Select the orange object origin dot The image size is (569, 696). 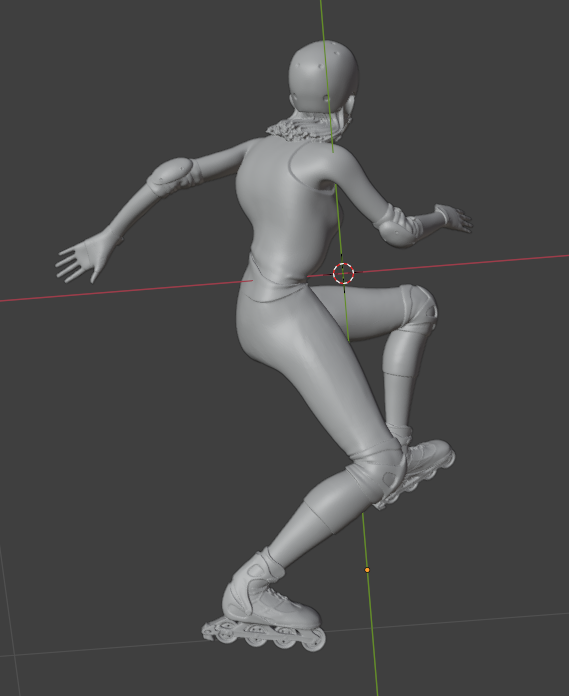tap(367, 569)
